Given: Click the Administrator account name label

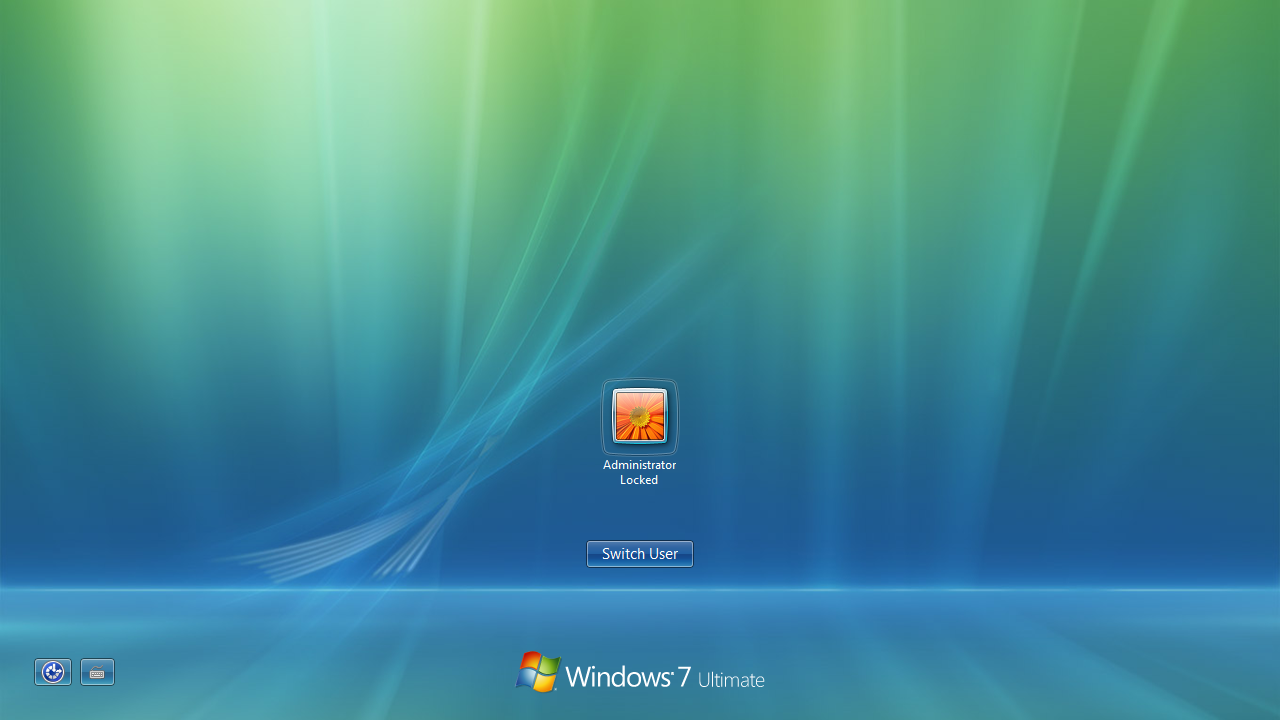Looking at the screenshot, I should [x=640, y=465].
